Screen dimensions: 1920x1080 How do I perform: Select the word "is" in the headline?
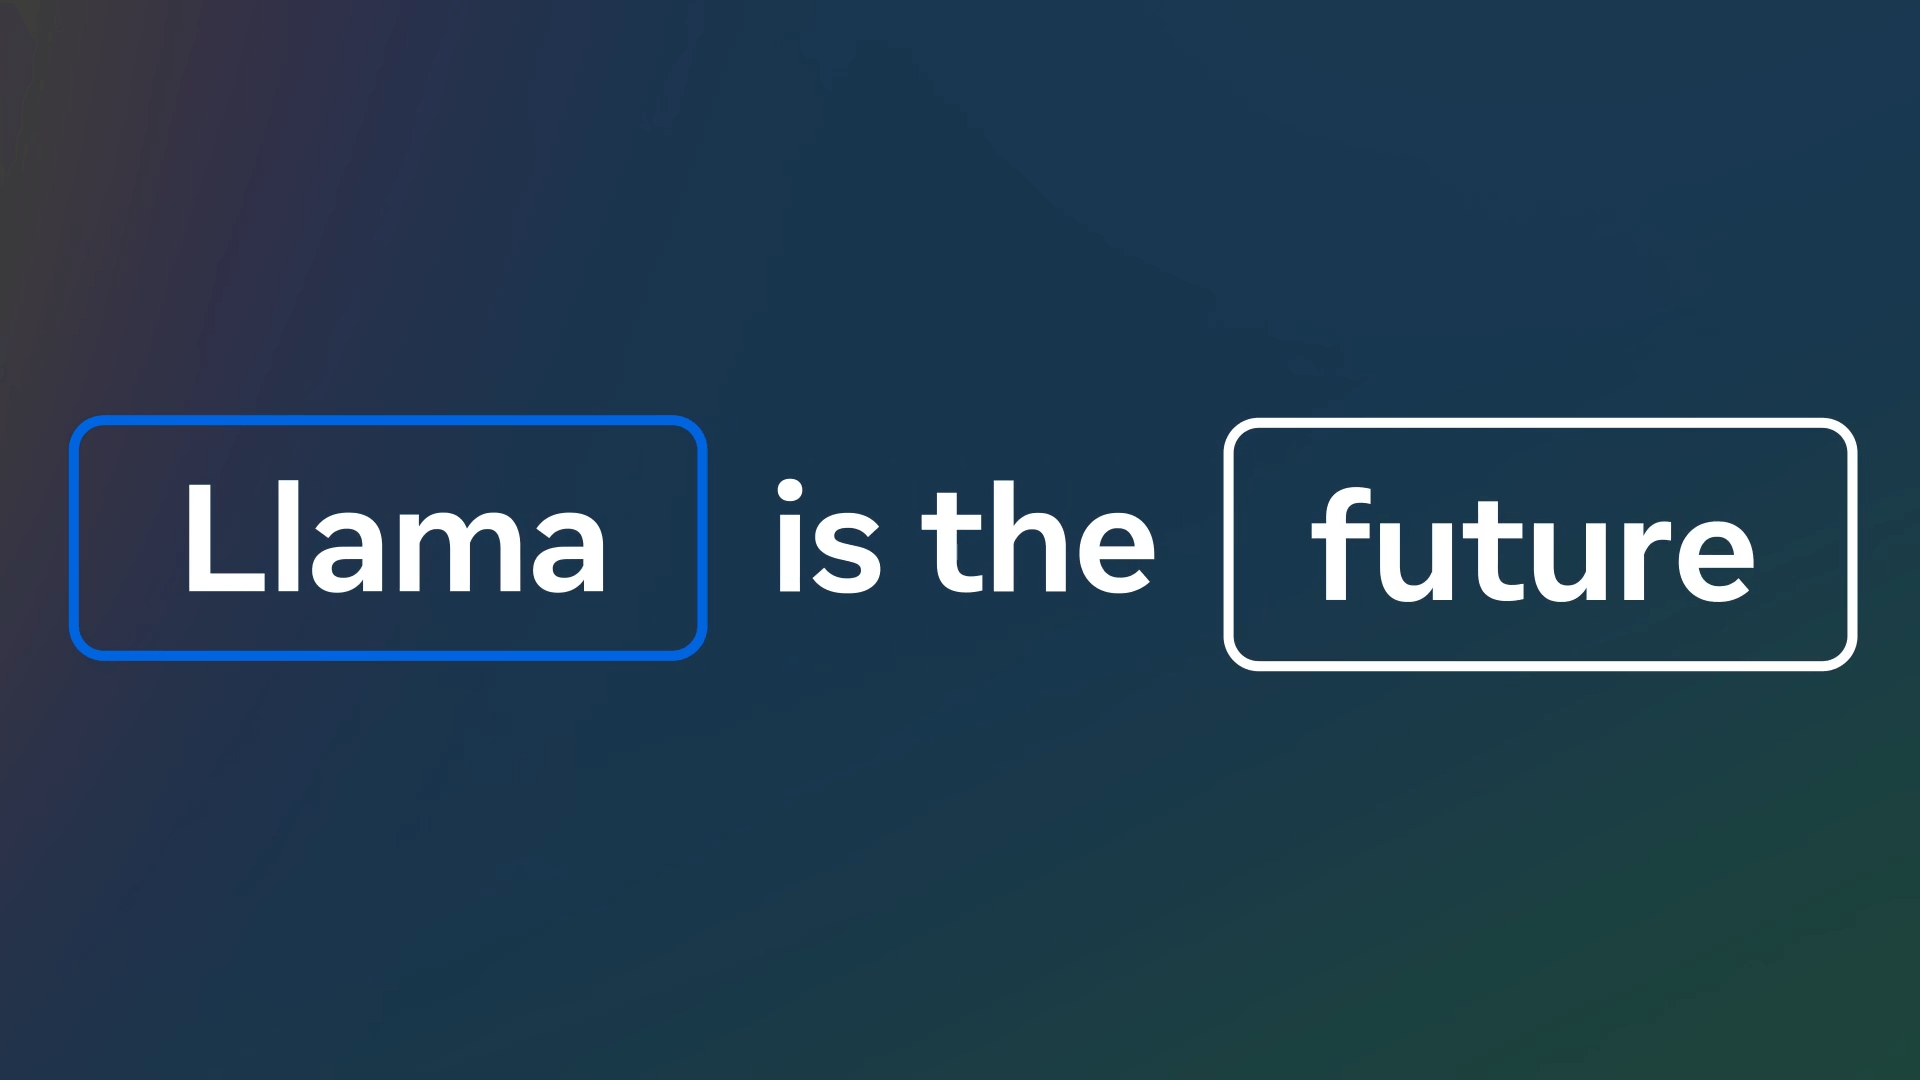tap(828, 540)
